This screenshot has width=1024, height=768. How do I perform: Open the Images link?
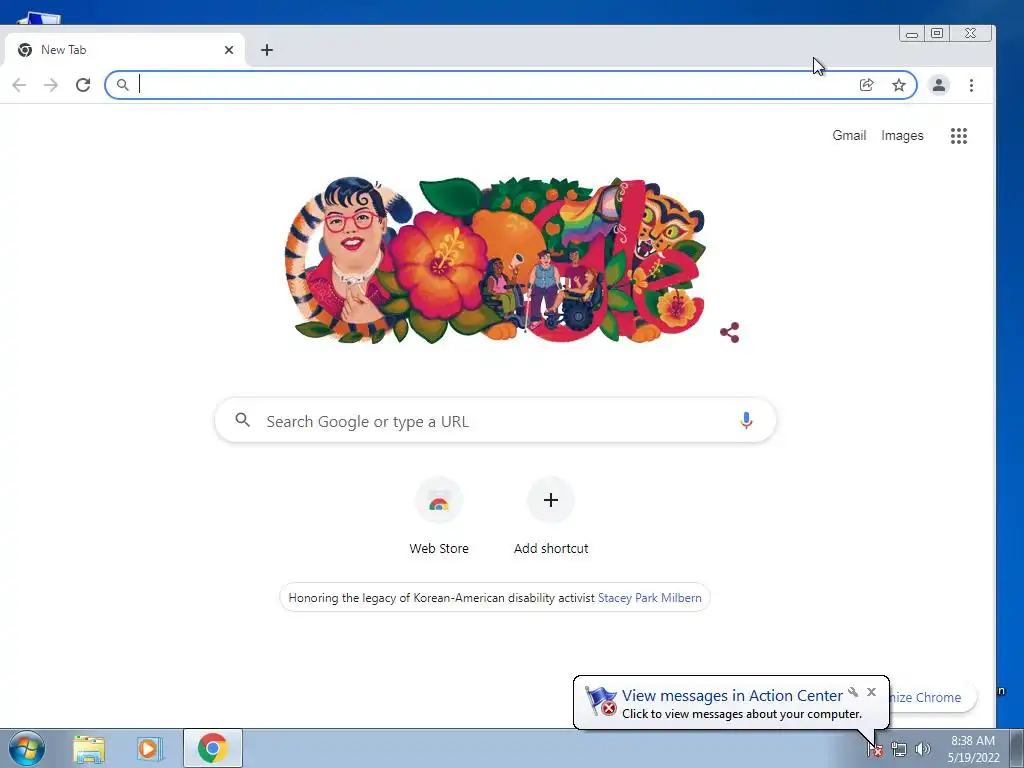(902, 135)
